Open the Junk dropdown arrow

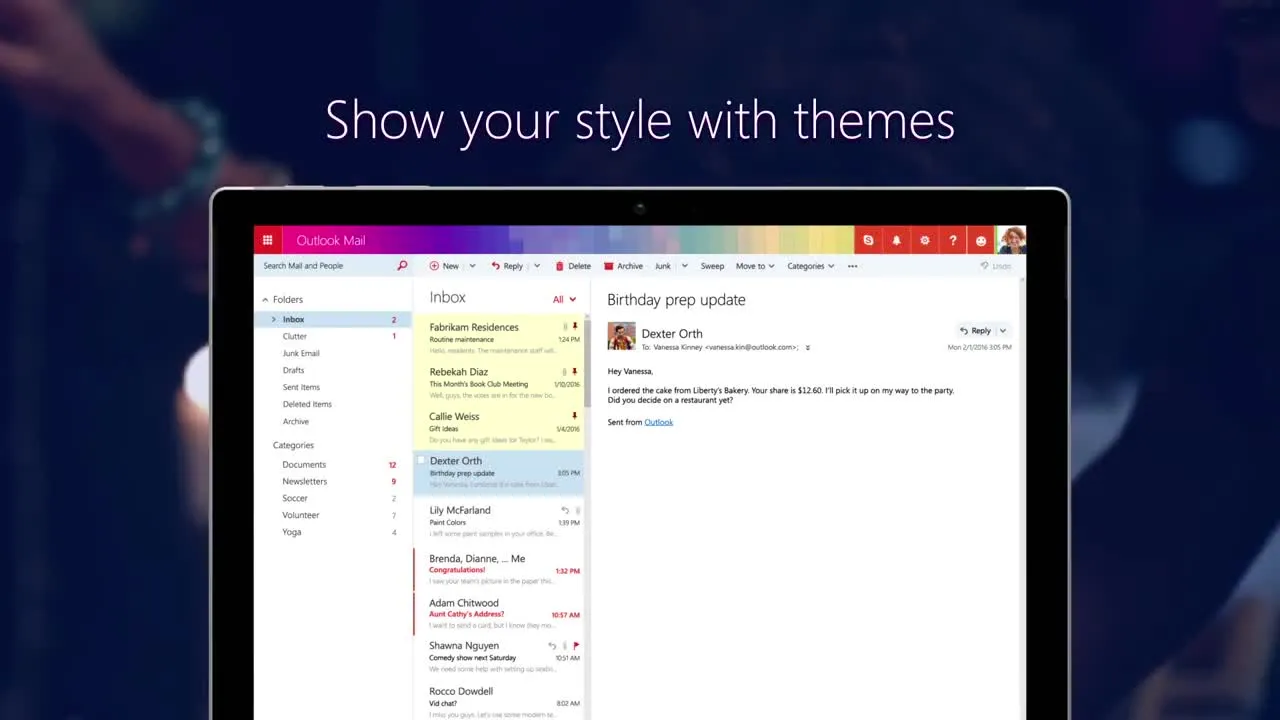(685, 266)
